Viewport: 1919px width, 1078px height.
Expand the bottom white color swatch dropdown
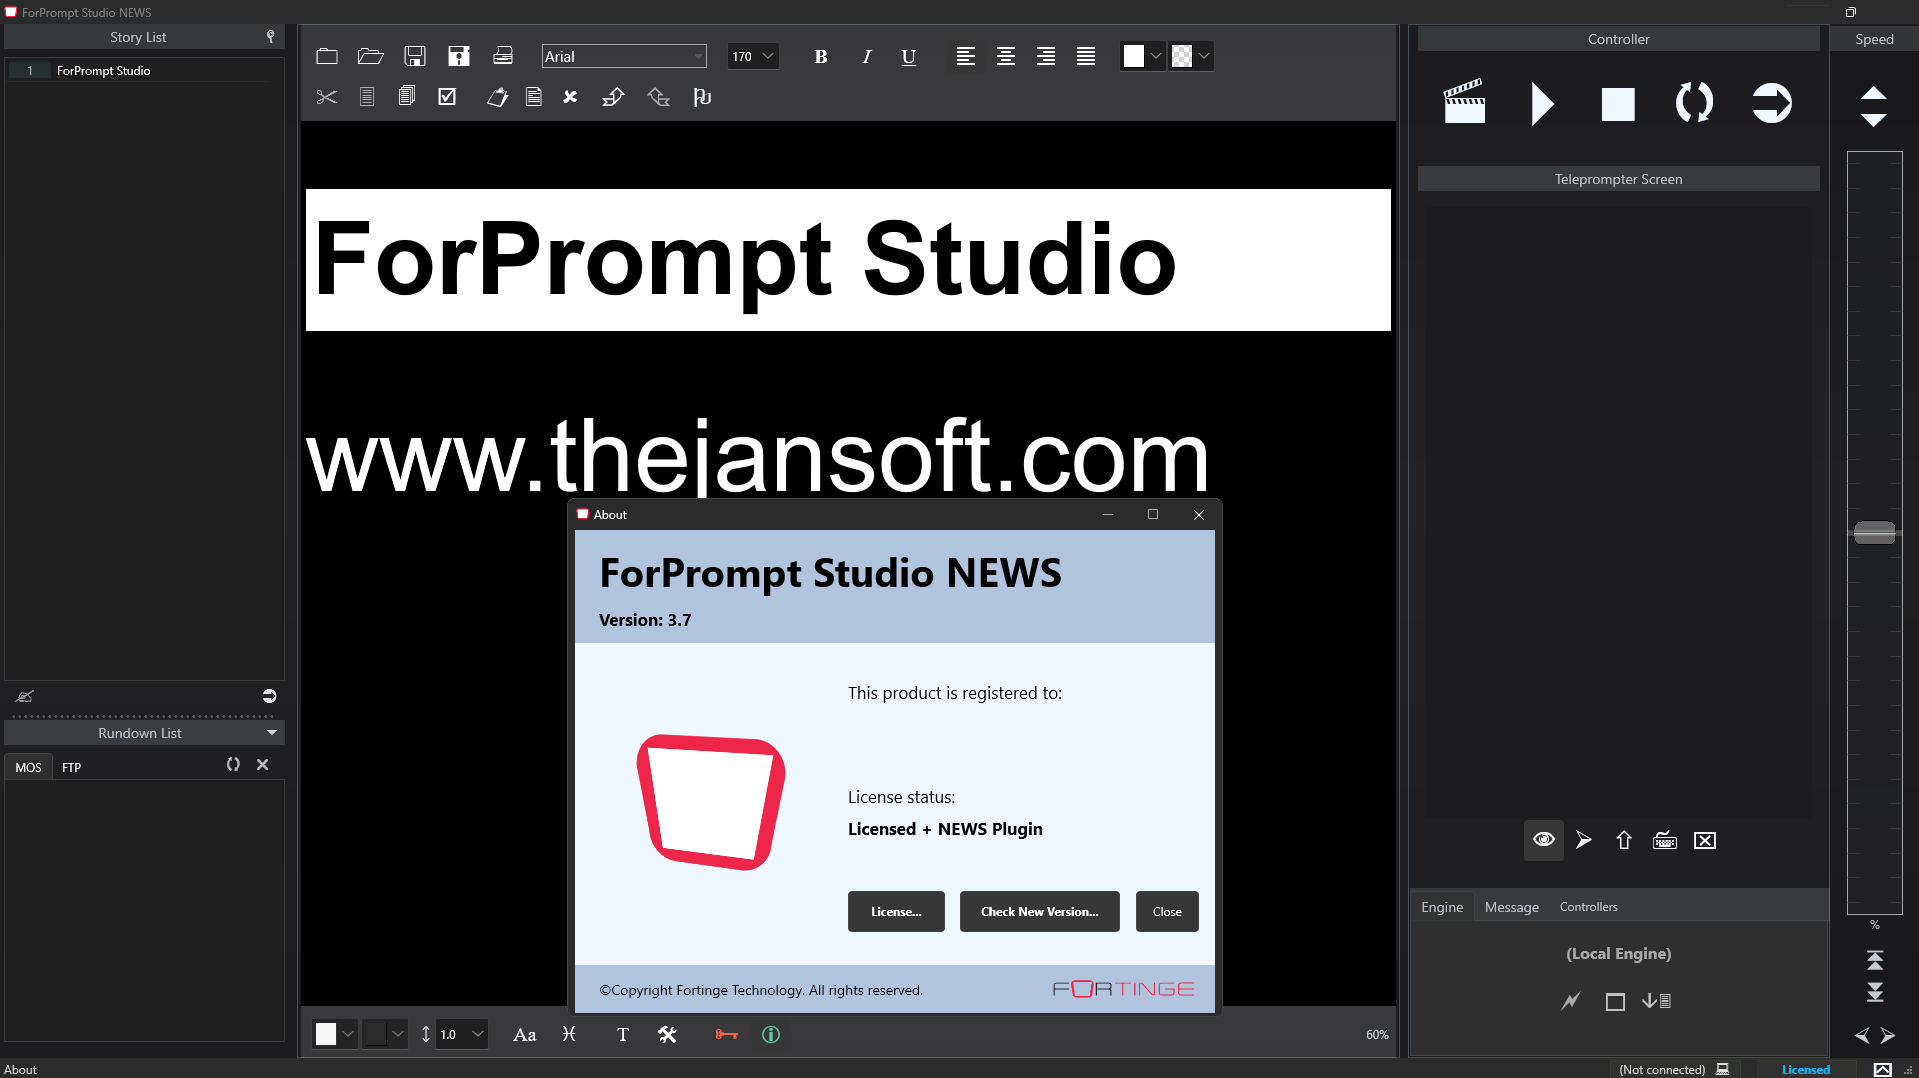pos(348,1034)
